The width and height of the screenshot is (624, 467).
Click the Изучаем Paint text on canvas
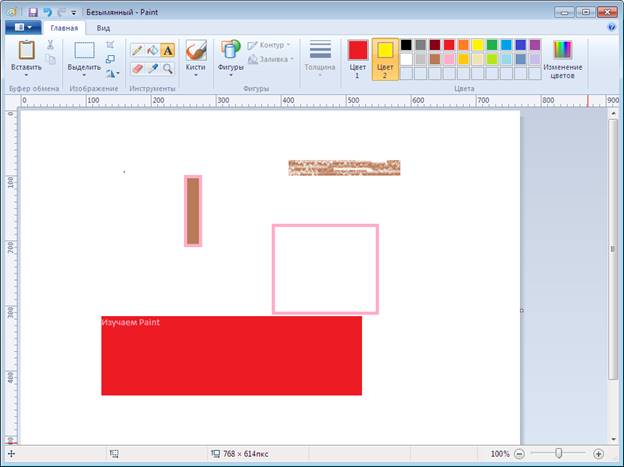(x=131, y=322)
